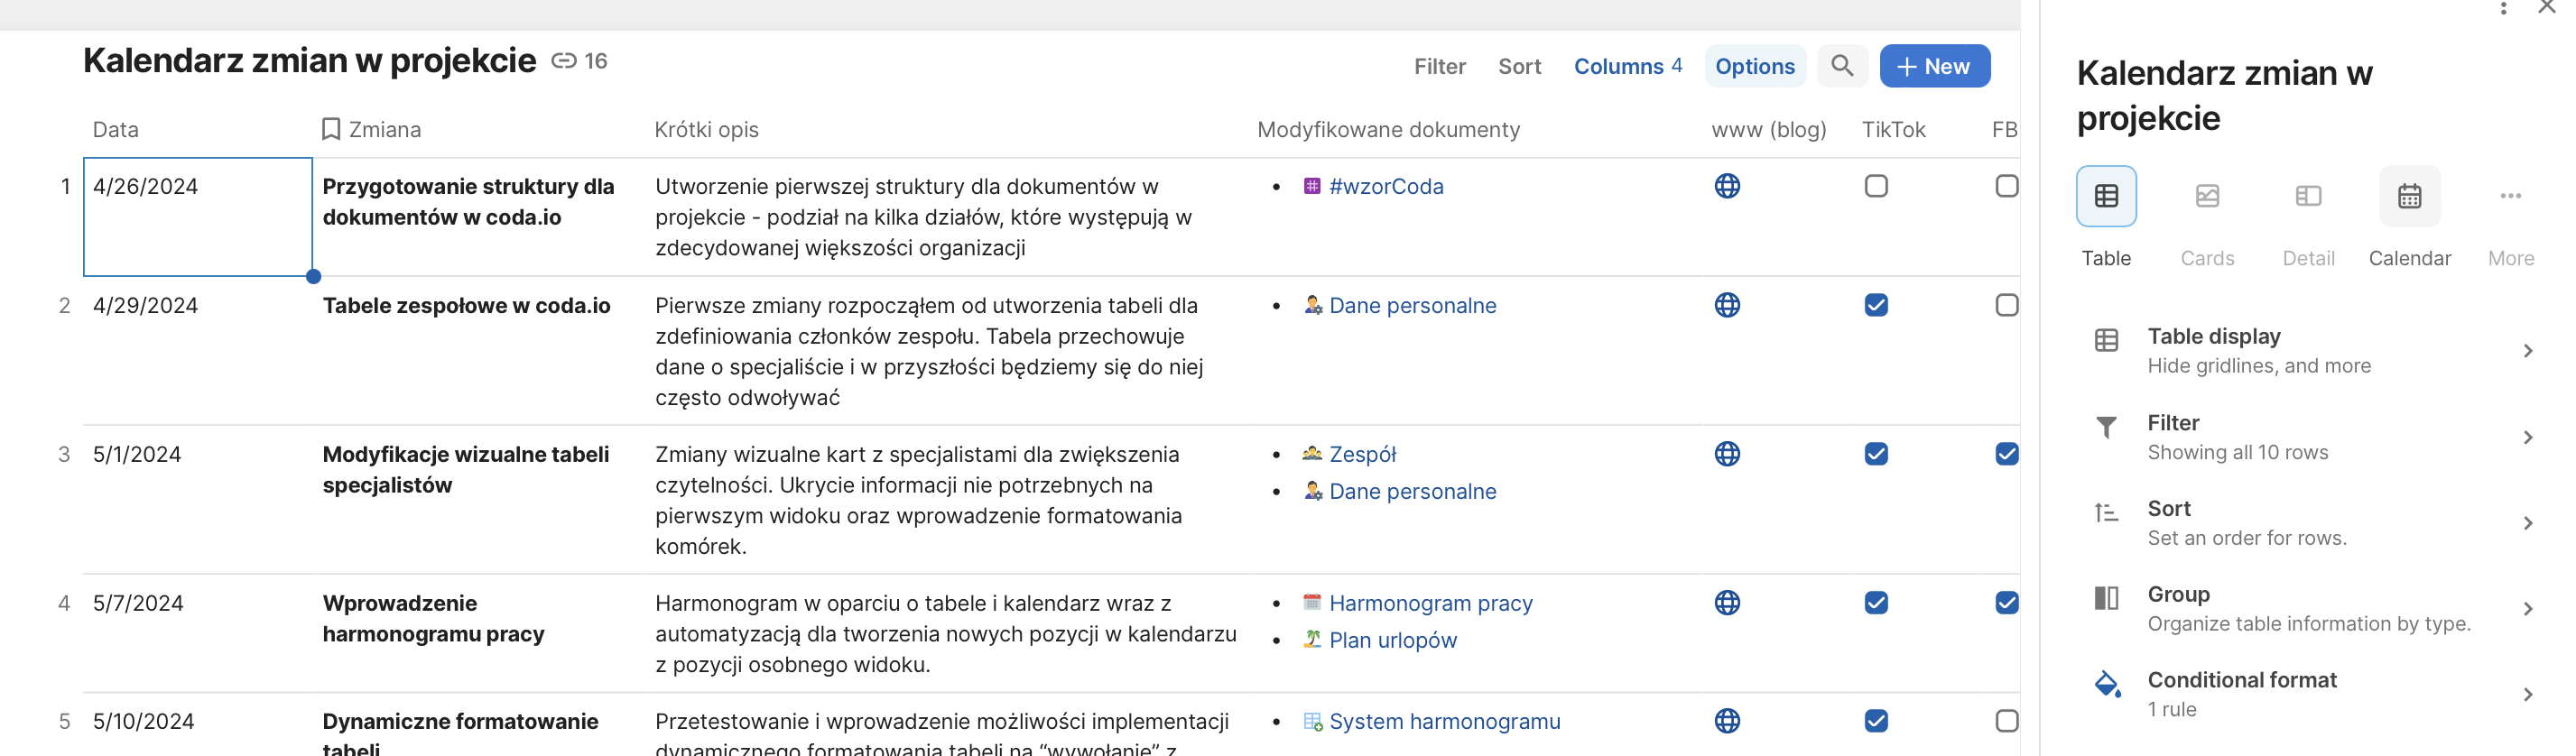Add a row with the New button
2576x756 pixels.
coord(1933,67)
